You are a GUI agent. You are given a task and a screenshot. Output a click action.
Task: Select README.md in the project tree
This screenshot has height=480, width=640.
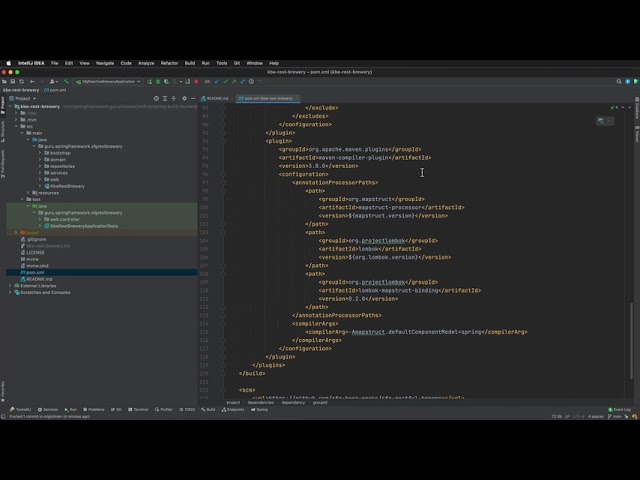point(39,279)
